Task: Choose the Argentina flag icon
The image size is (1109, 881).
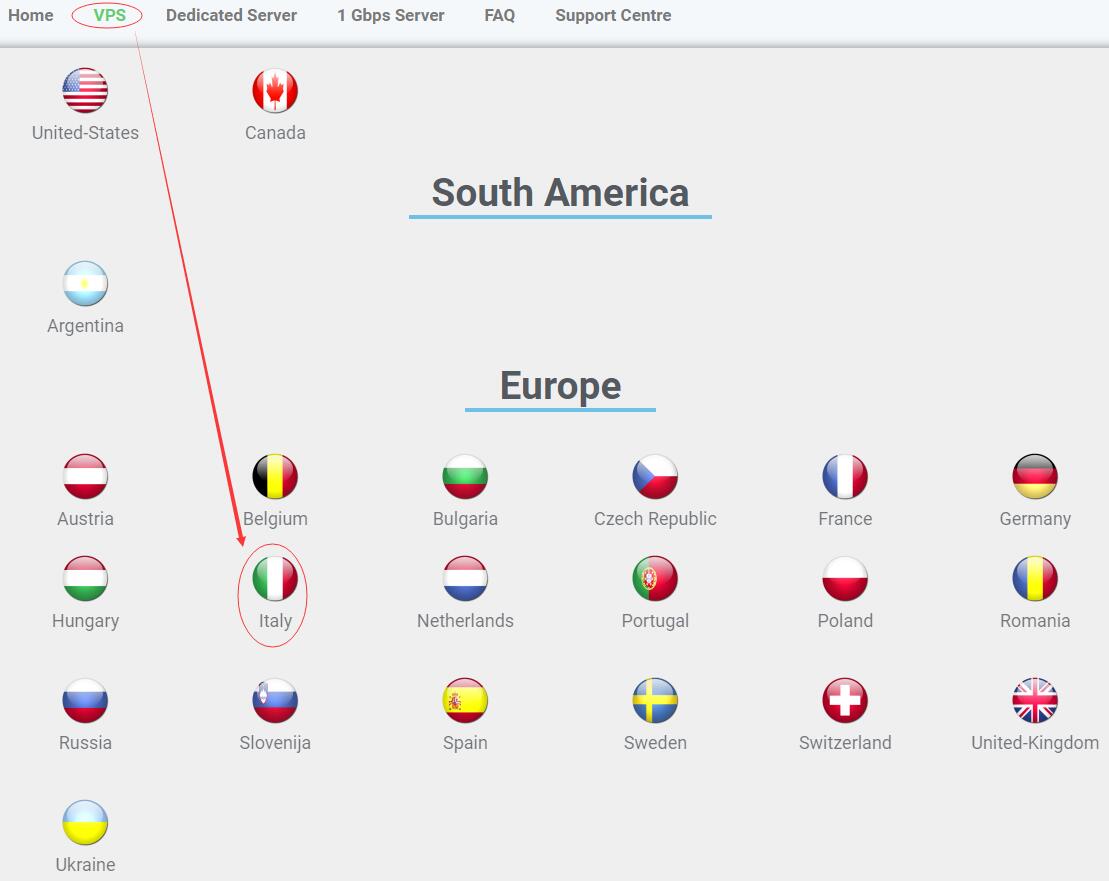Action: coord(85,284)
